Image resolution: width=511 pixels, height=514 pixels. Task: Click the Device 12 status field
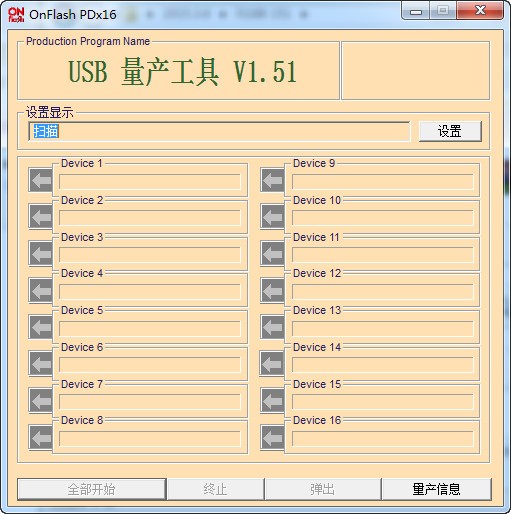(x=383, y=292)
